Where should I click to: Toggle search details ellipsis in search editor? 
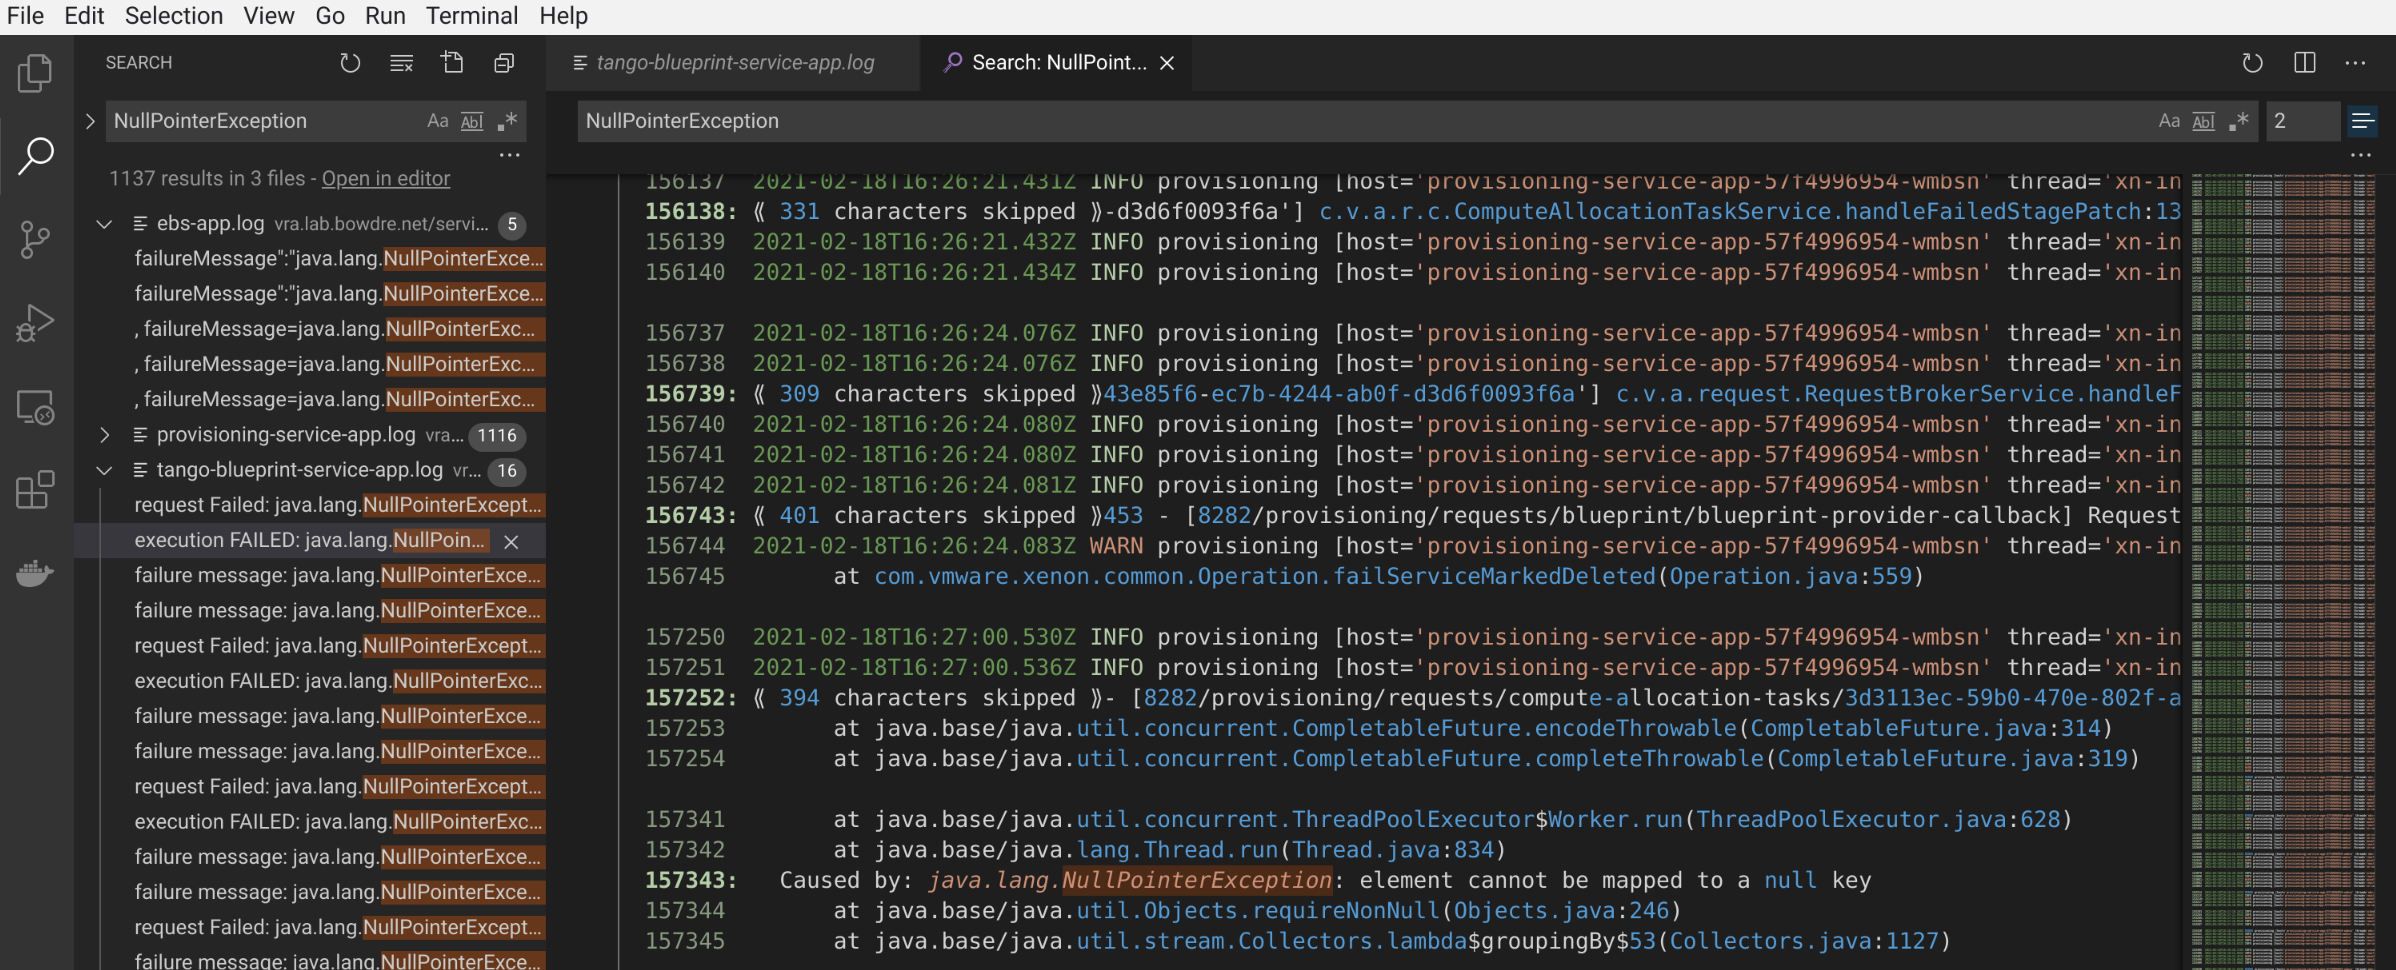(2360, 155)
